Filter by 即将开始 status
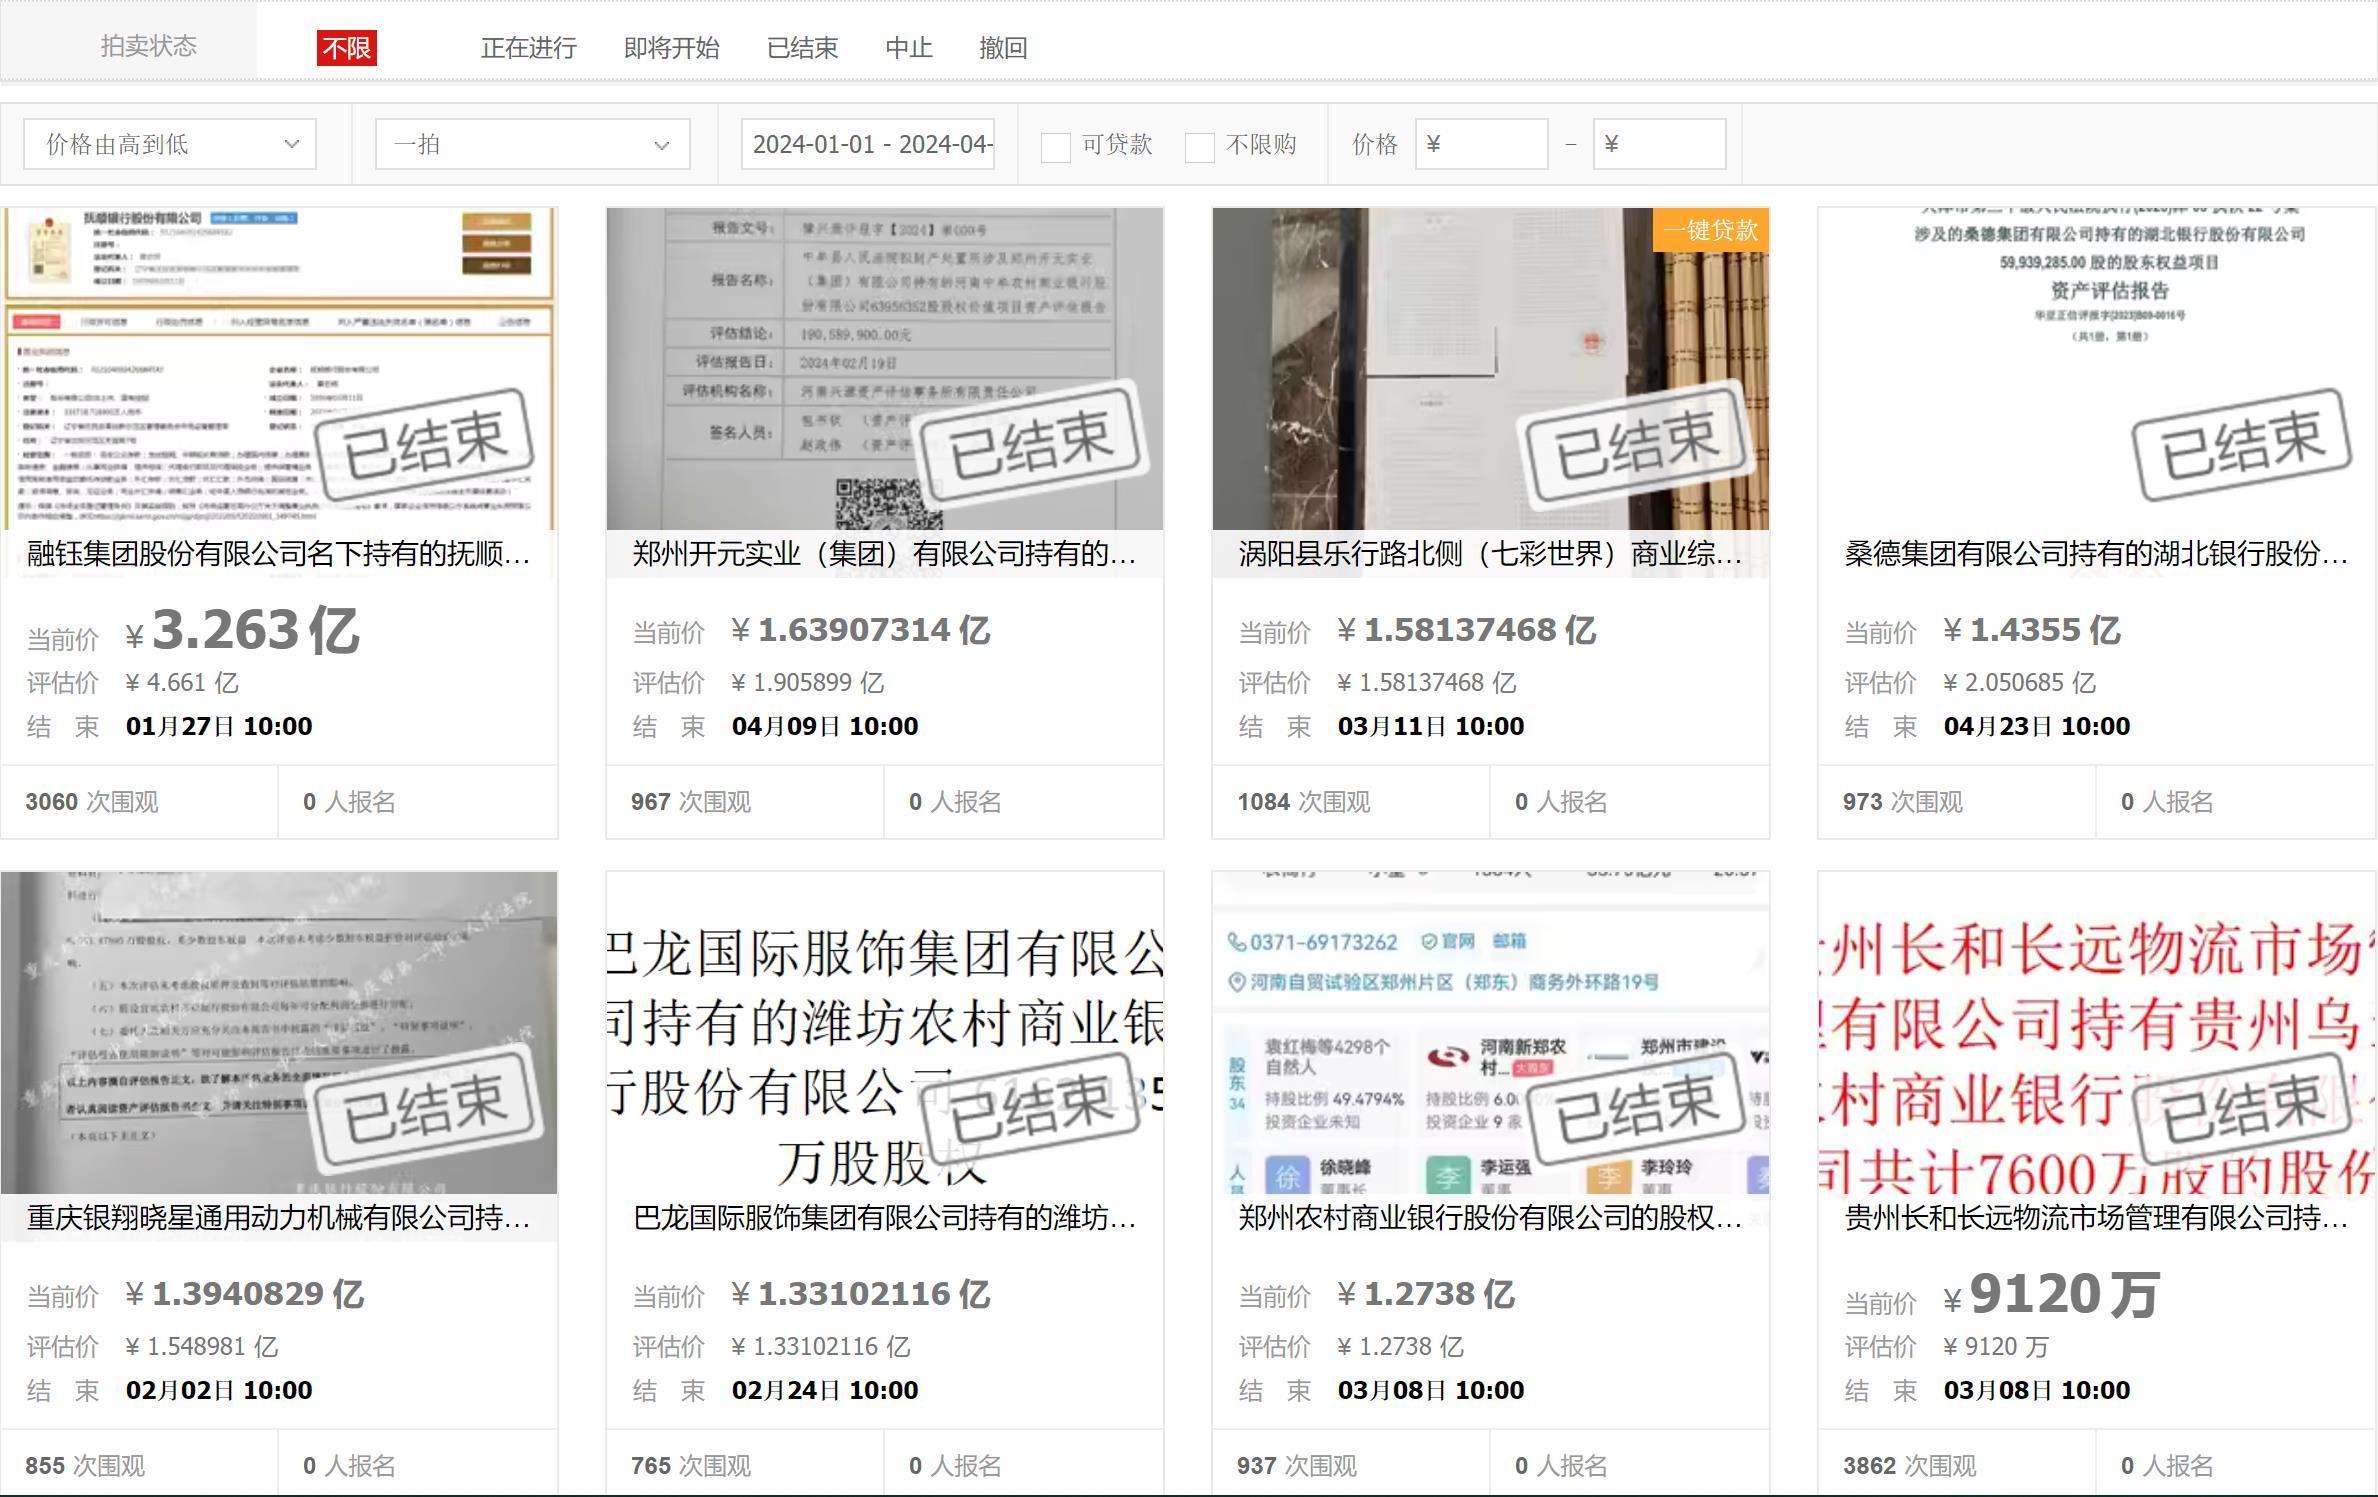This screenshot has width=2378, height=1497. (671, 48)
